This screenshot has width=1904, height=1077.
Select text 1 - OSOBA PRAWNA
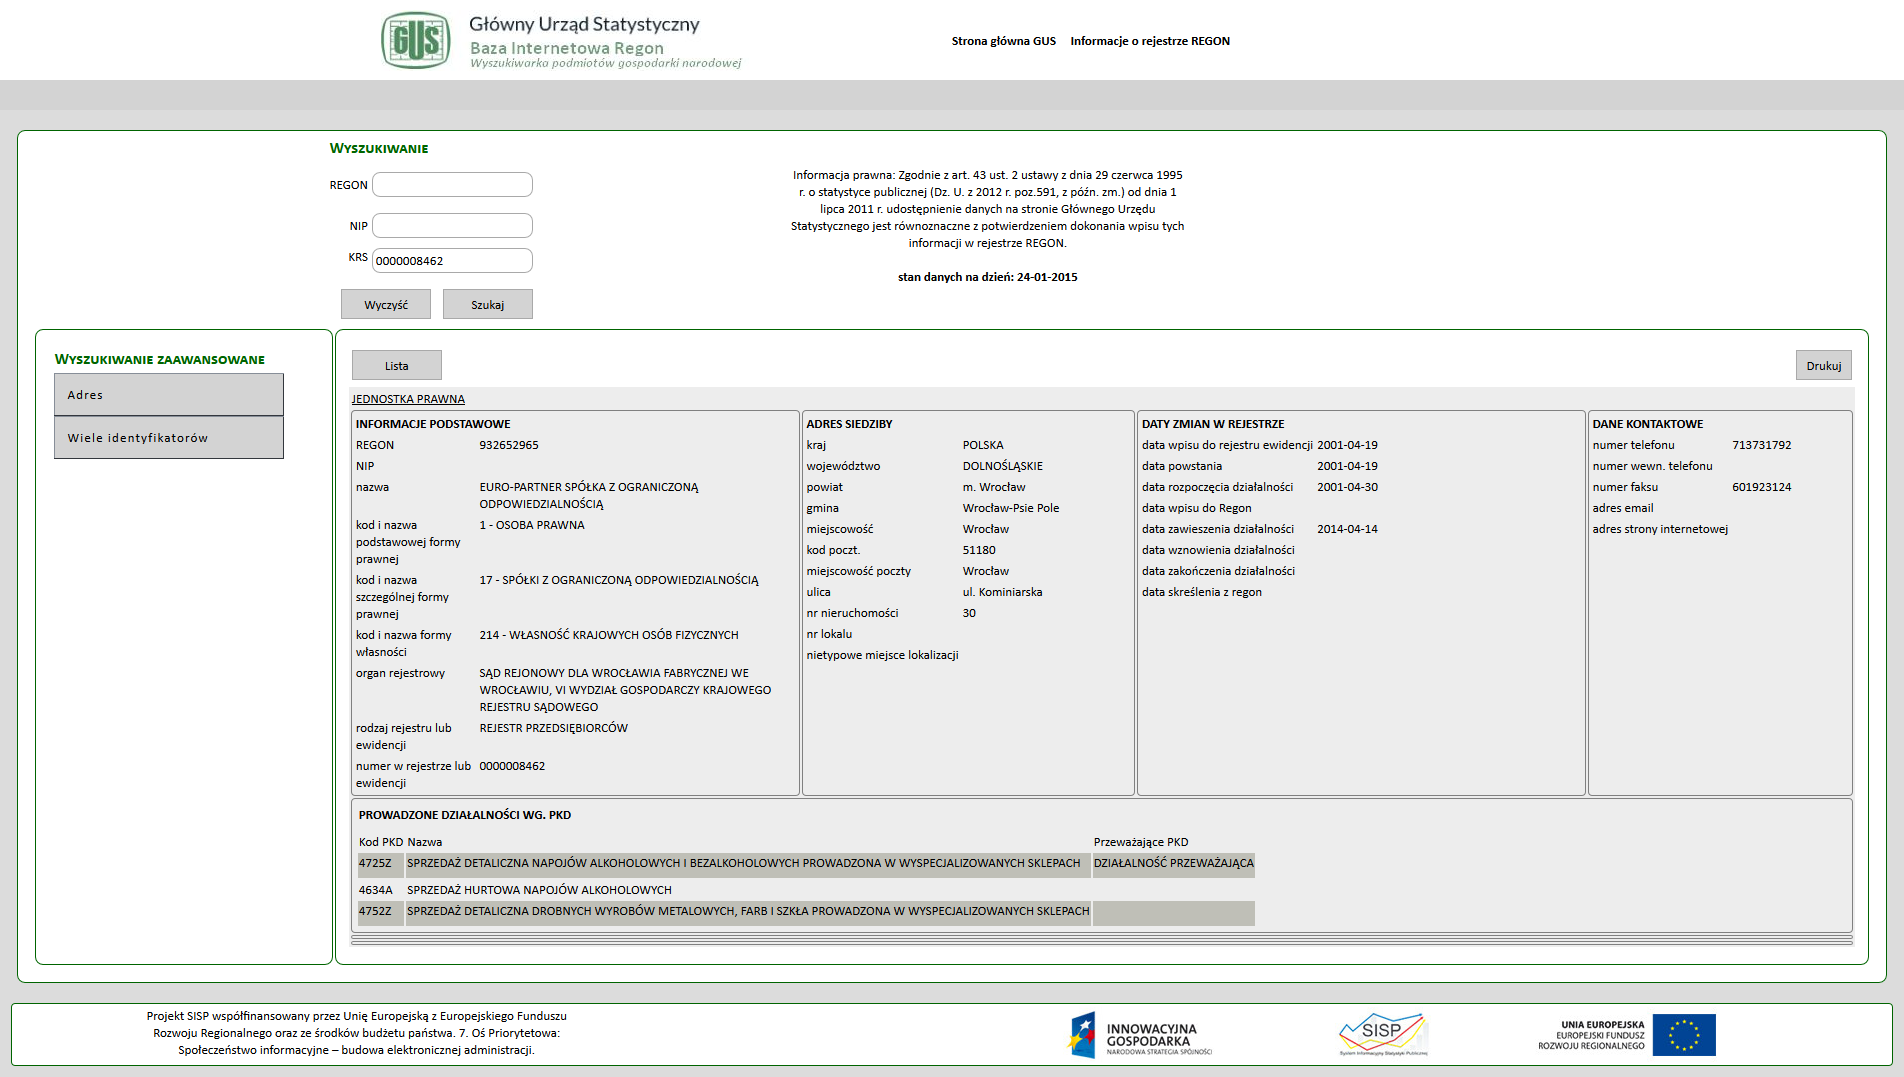[532, 525]
